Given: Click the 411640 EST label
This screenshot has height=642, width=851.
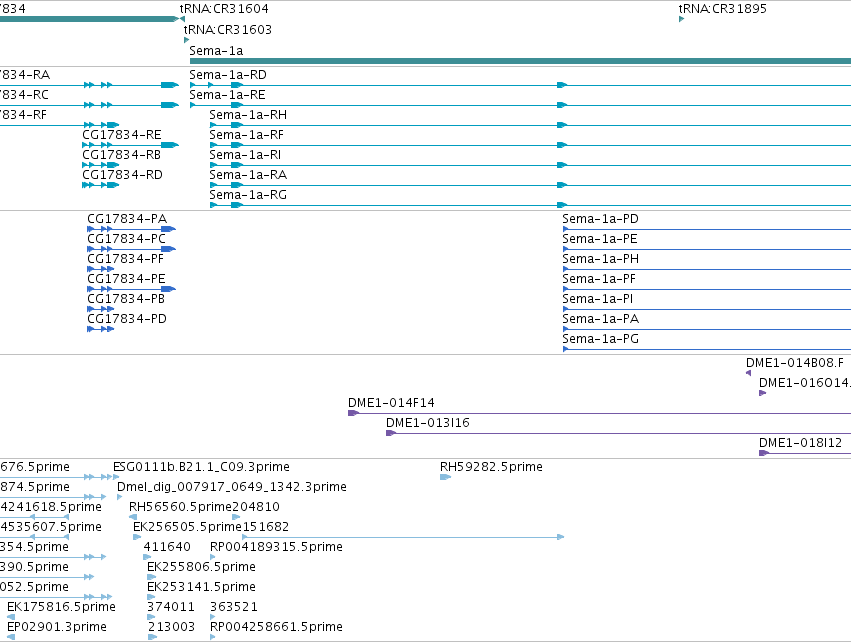Looking at the screenshot, I should [x=167, y=546].
